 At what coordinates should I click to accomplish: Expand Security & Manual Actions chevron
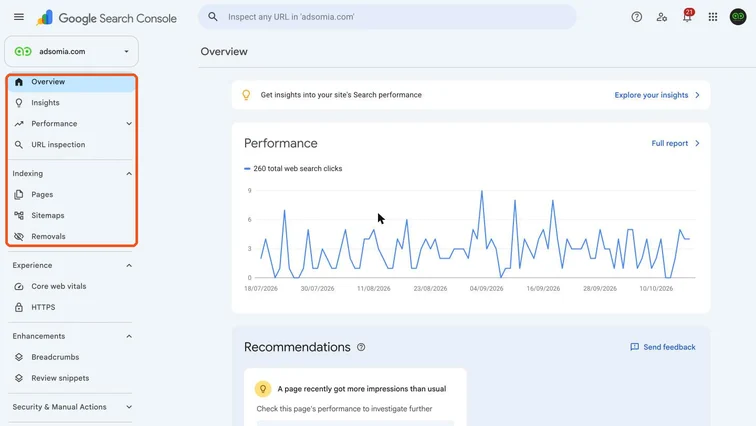[129, 407]
